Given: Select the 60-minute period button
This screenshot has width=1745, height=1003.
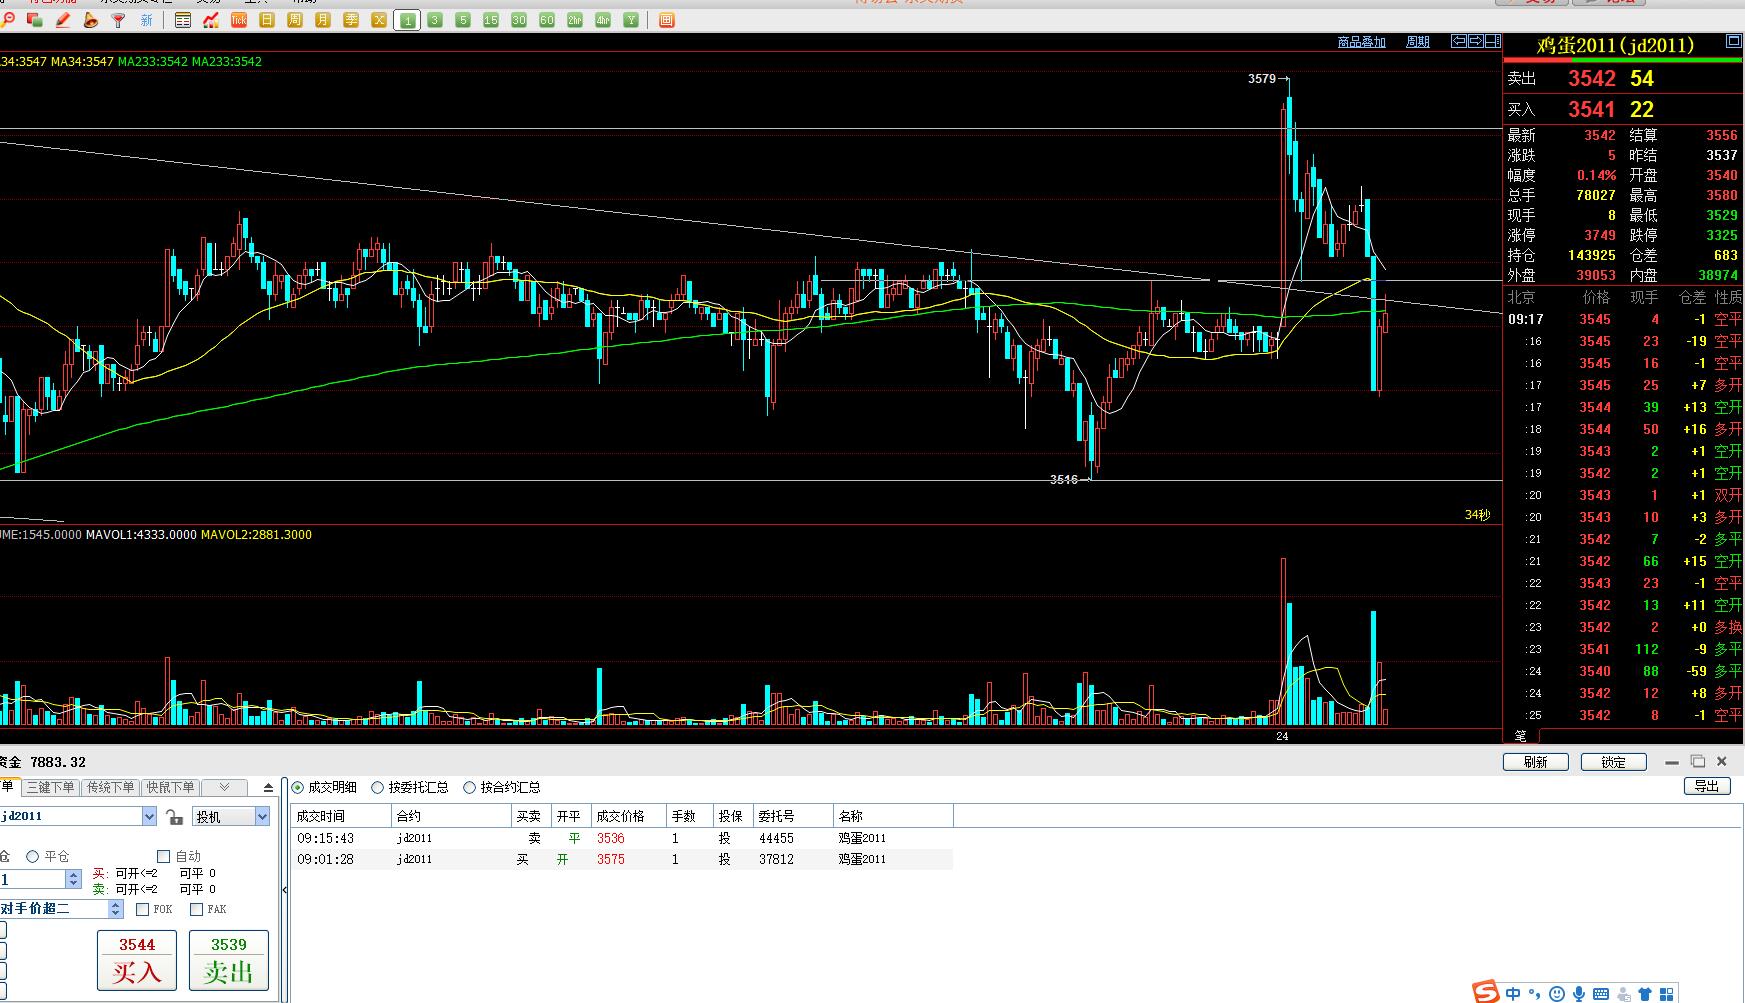Looking at the screenshot, I should pyautogui.click(x=547, y=19).
